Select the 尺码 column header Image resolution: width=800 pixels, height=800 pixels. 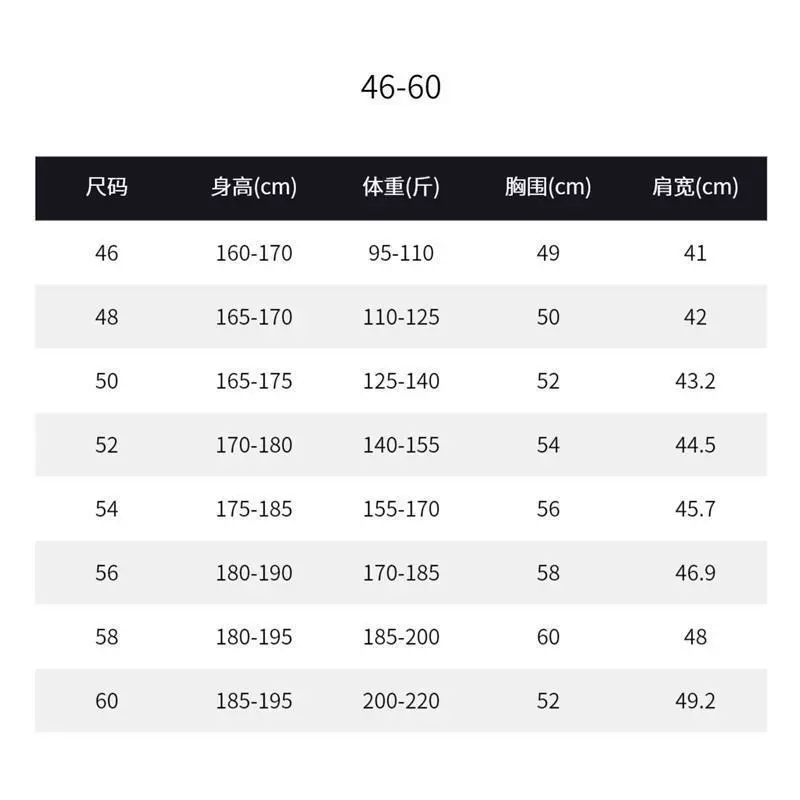pyautogui.click(x=107, y=187)
